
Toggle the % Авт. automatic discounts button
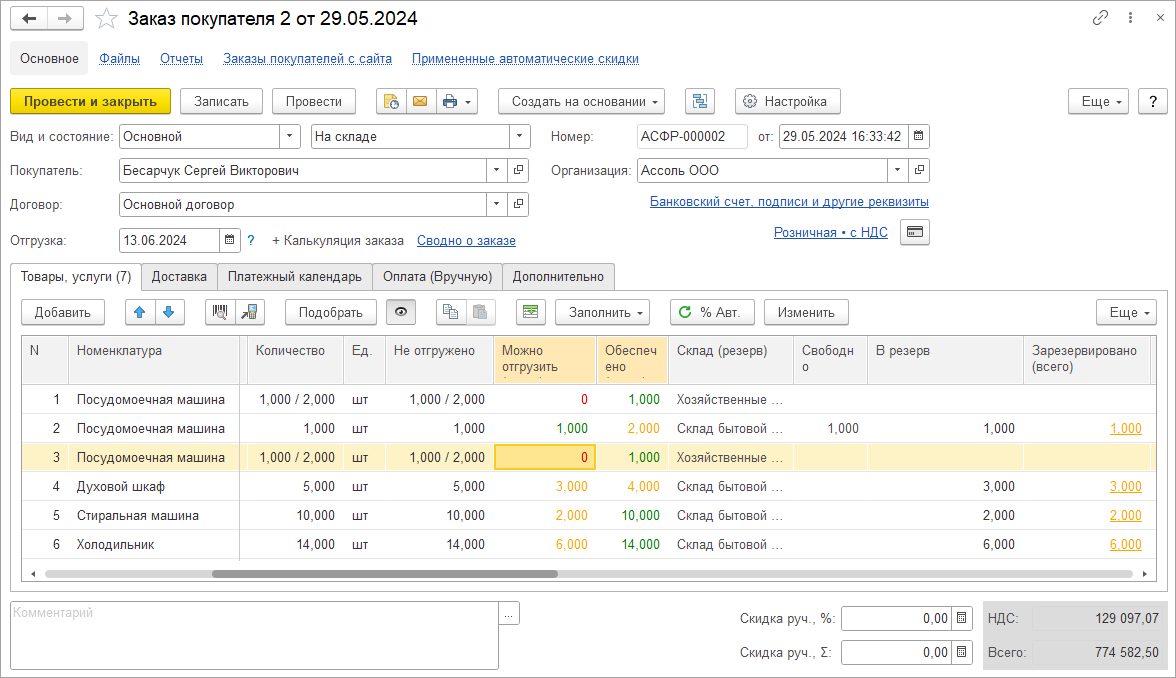(711, 312)
